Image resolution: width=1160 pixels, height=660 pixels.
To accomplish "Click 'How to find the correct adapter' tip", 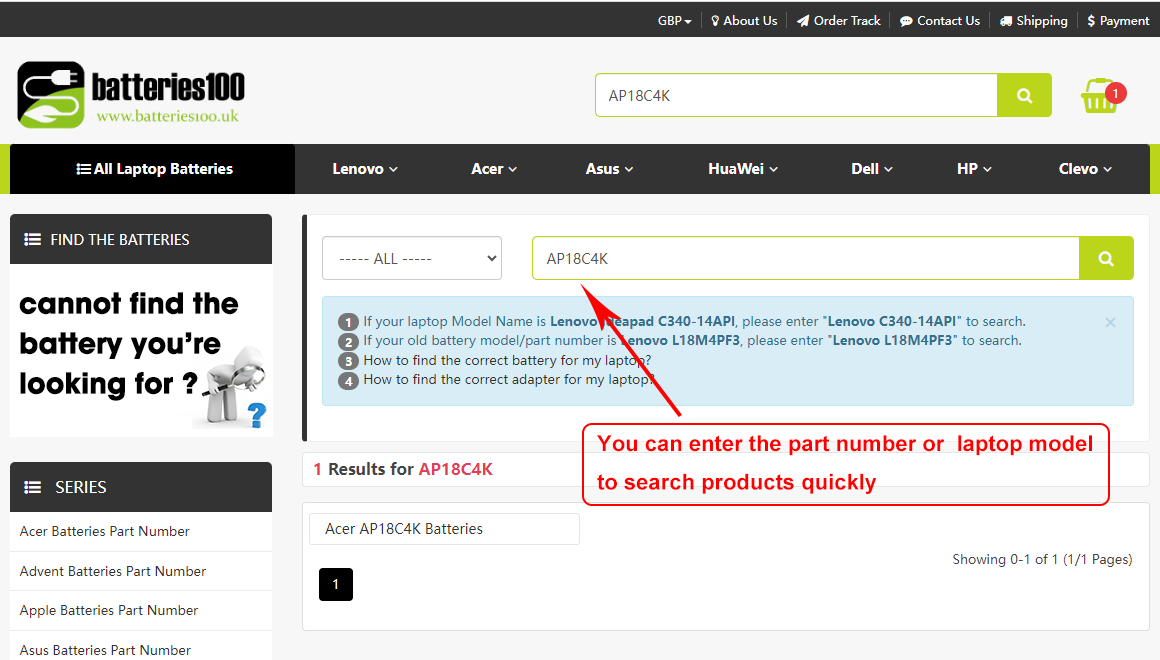I will (509, 380).
